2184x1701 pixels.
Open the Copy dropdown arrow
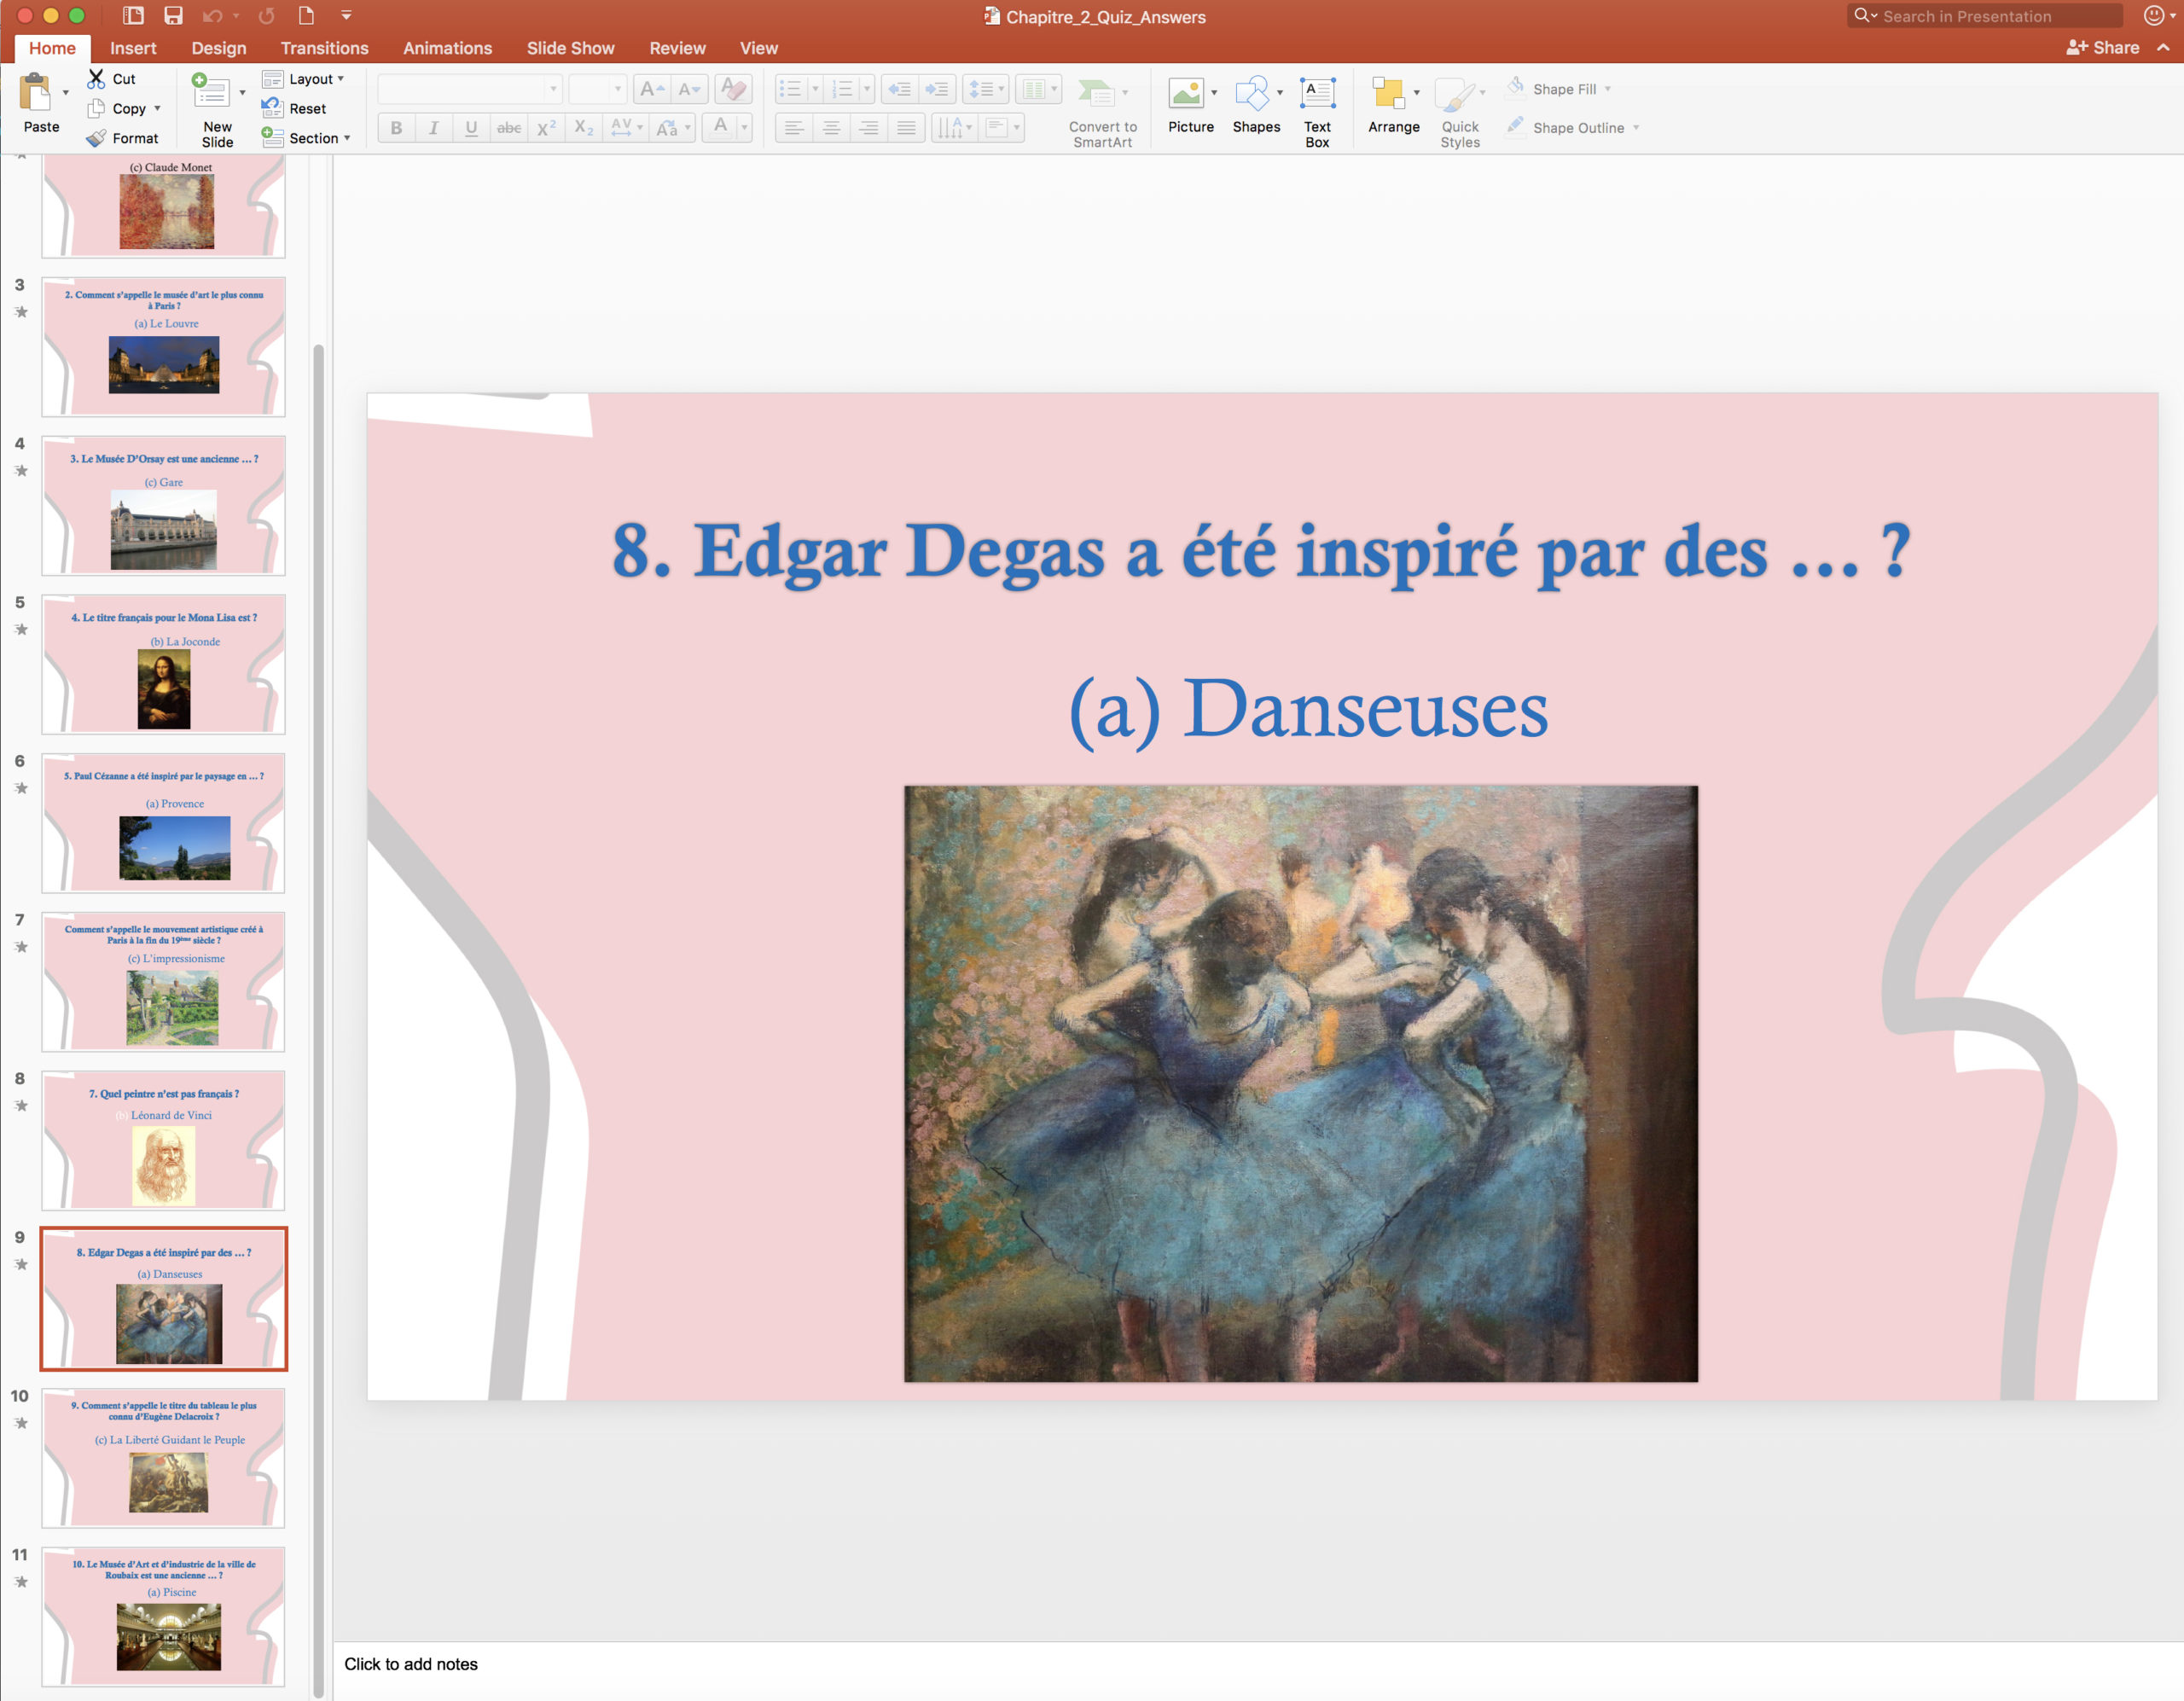coord(157,108)
